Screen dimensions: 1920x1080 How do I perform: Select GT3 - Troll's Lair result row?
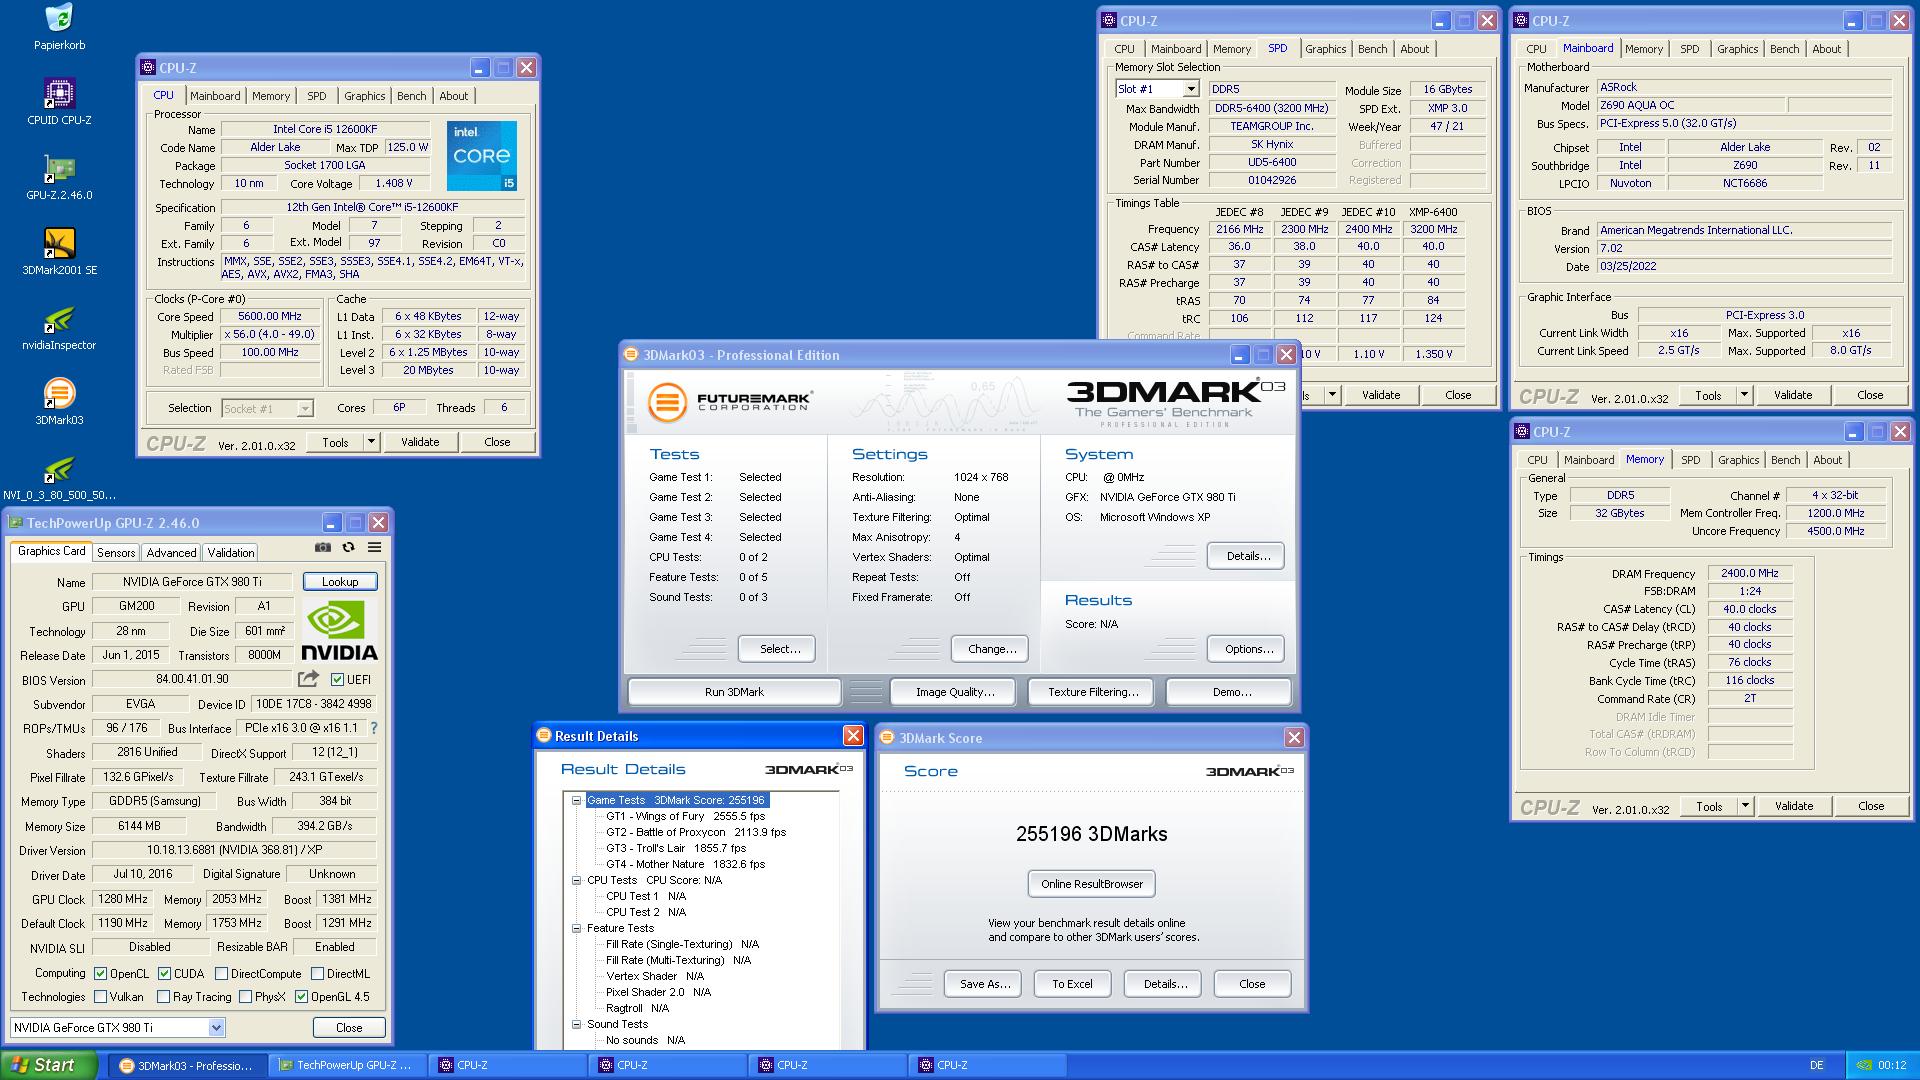pyautogui.click(x=675, y=848)
